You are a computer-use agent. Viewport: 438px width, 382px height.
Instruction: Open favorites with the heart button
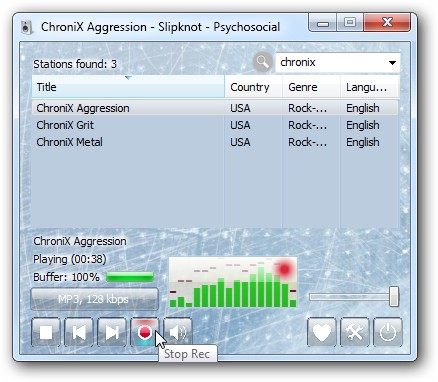tap(322, 332)
